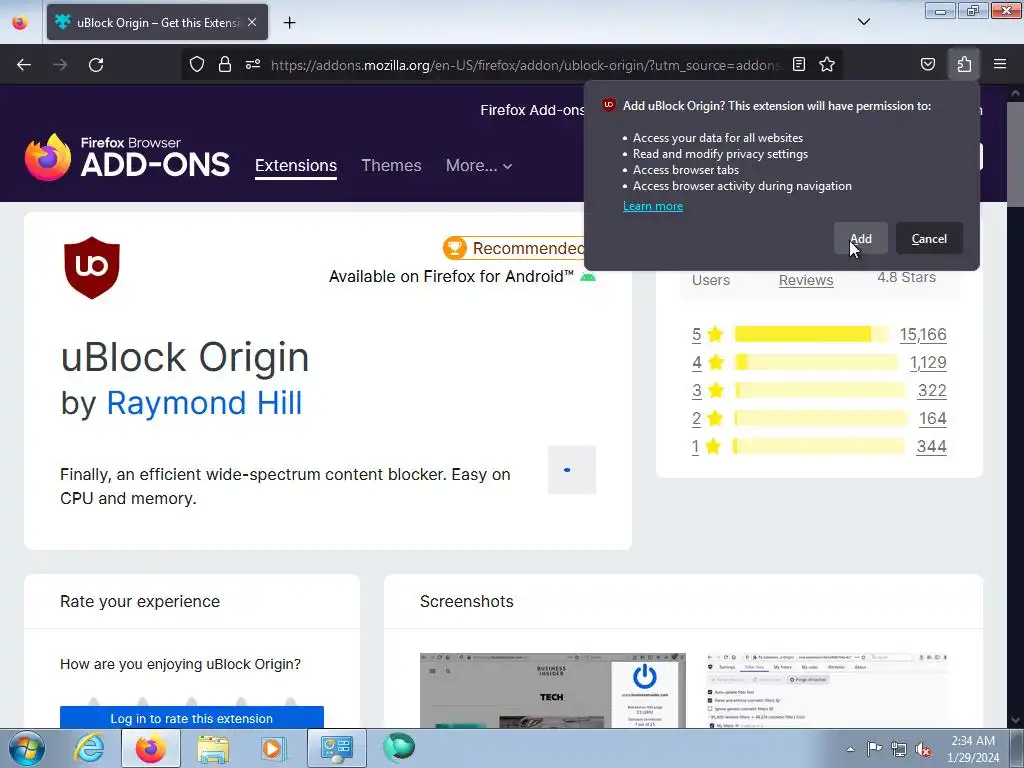This screenshot has height=768, width=1024.
Task: Toggle reader view icon
Action: point(799,65)
